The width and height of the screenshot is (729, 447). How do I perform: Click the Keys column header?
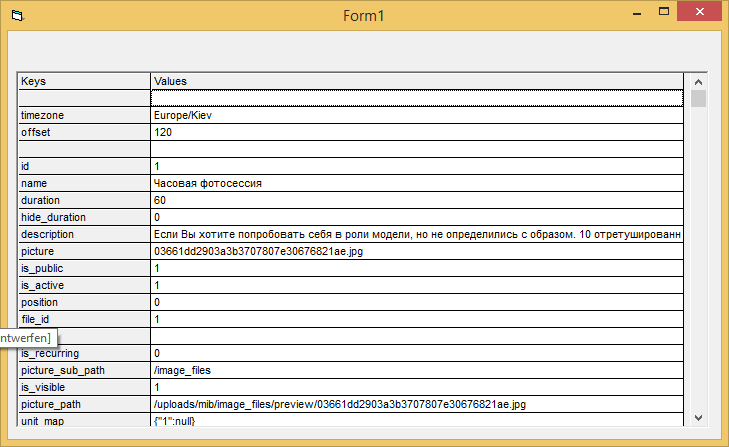click(x=84, y=81)
